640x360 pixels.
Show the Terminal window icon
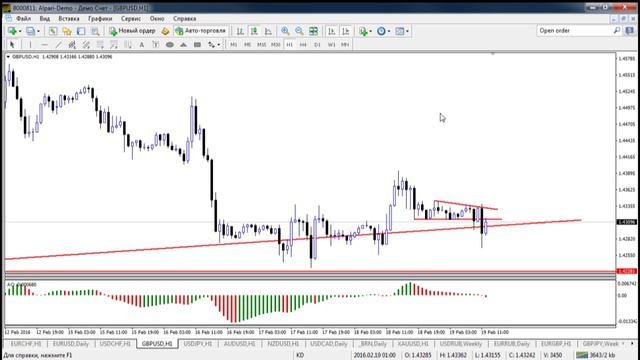[81, 31]
